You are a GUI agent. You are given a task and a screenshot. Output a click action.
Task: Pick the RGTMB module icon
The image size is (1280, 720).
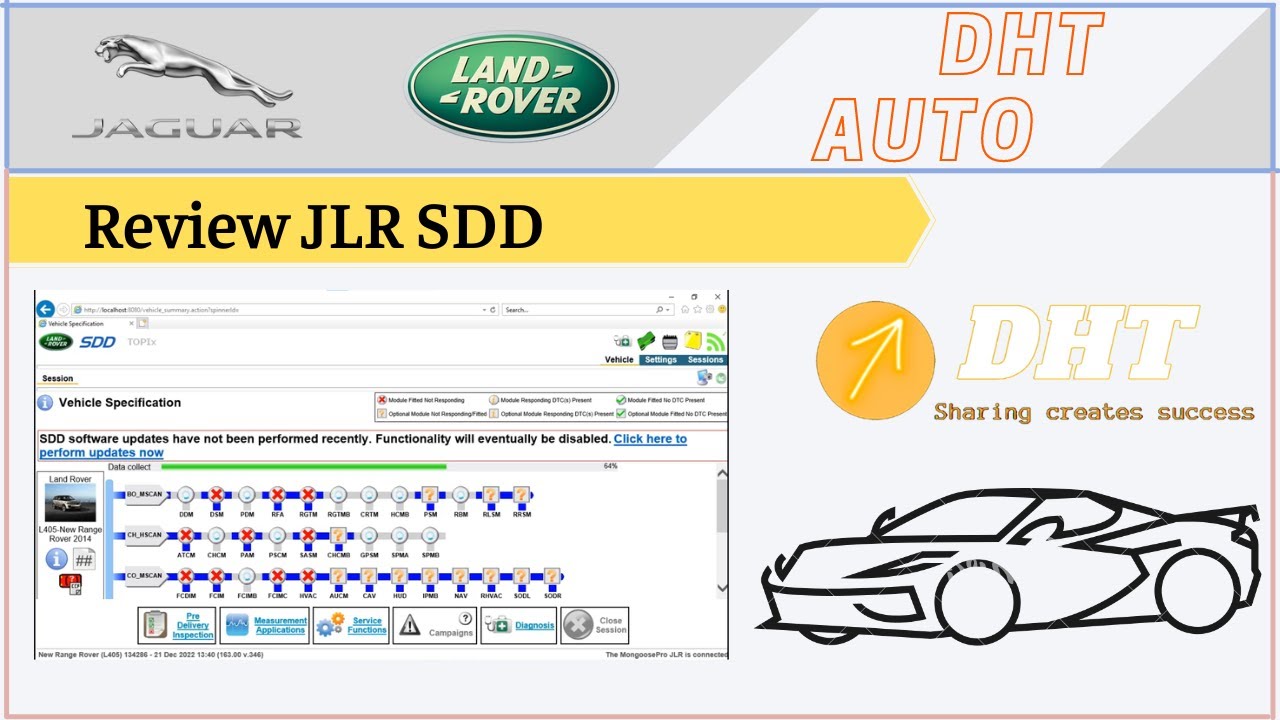(338, 494)
